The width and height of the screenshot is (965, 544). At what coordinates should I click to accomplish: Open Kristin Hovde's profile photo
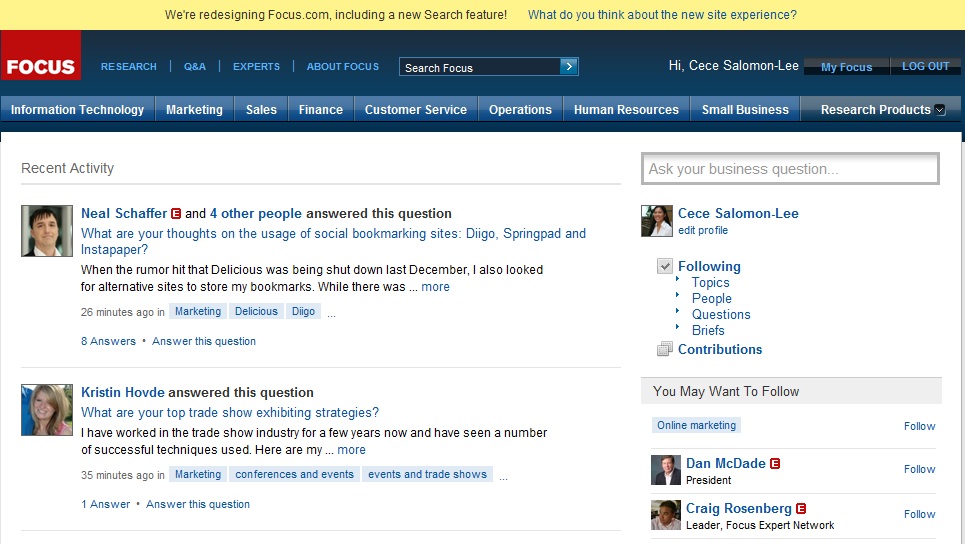pos(47,410)
